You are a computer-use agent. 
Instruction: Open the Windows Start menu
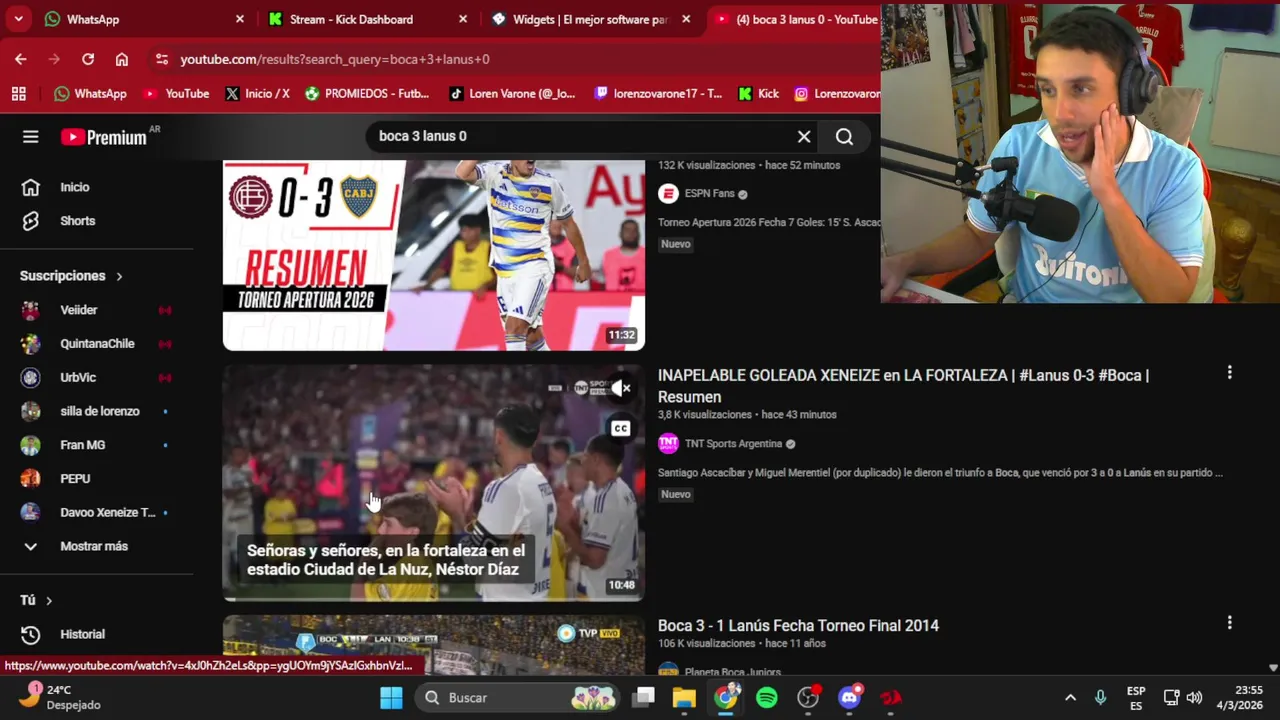point(391,698)
